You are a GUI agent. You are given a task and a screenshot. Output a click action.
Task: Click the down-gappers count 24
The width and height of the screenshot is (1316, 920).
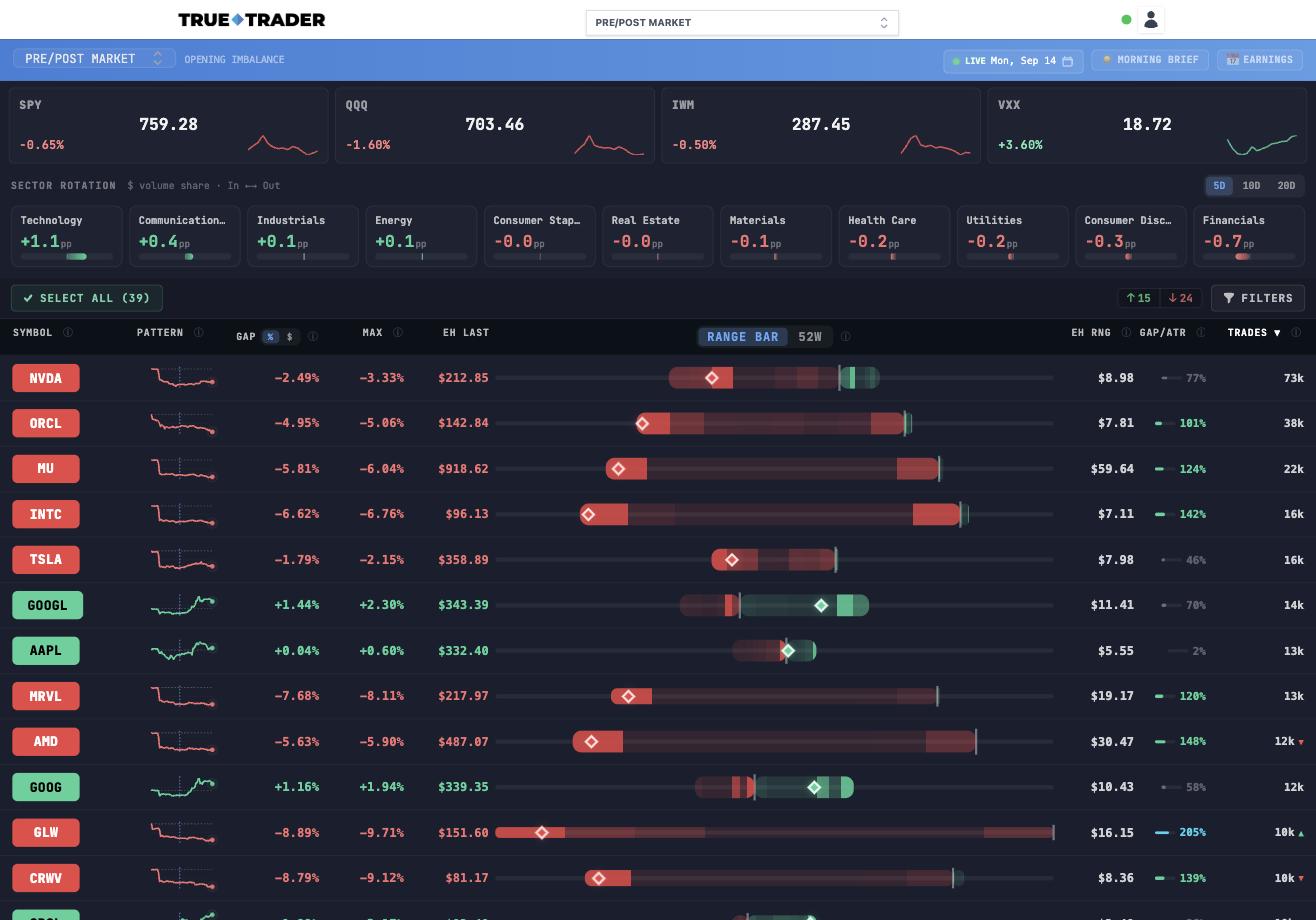coord(1180,298)
